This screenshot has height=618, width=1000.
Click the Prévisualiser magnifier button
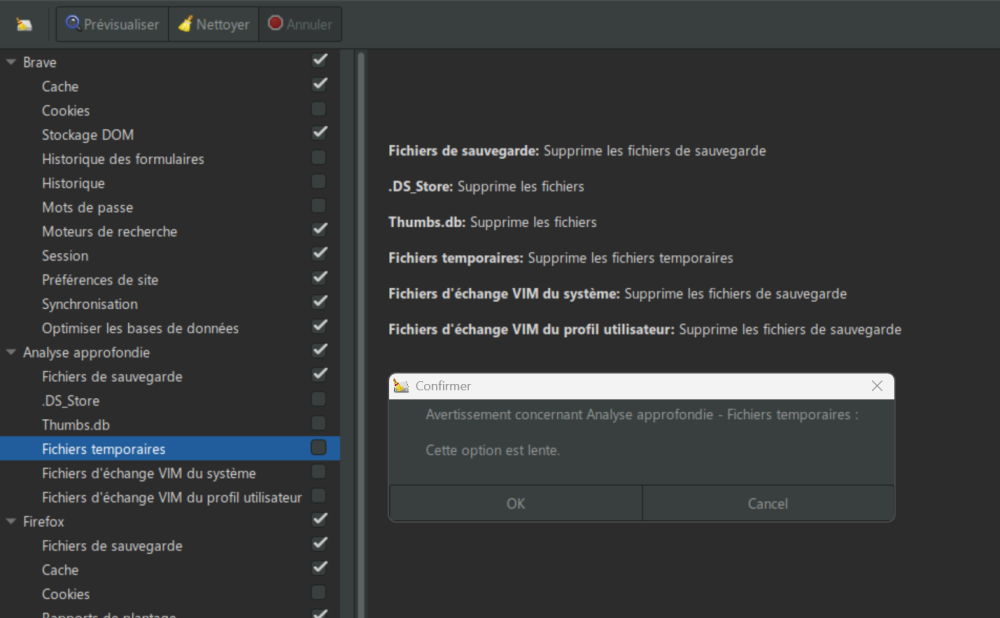tap(112, 24)
